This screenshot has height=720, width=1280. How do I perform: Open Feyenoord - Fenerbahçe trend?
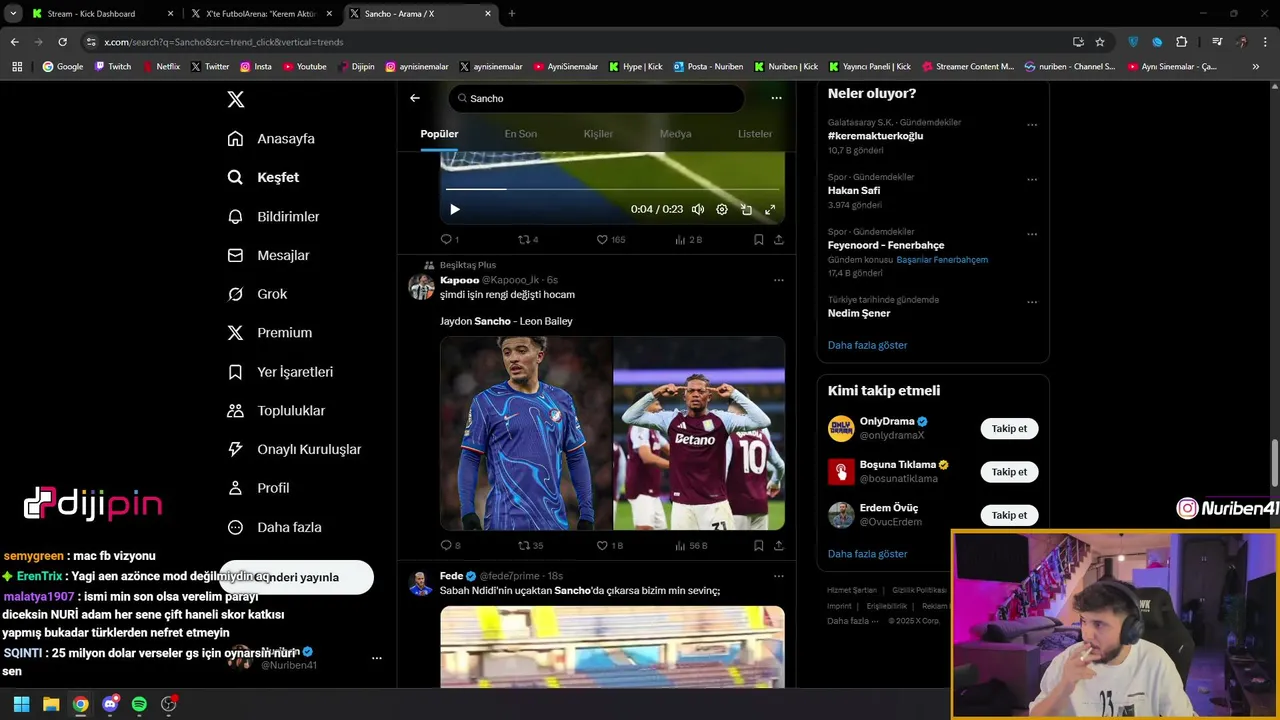click(x=886, y=245)
